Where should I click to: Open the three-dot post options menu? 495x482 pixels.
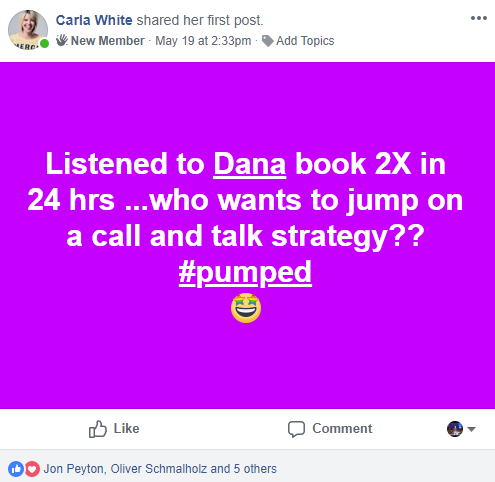tap(479, 18)
